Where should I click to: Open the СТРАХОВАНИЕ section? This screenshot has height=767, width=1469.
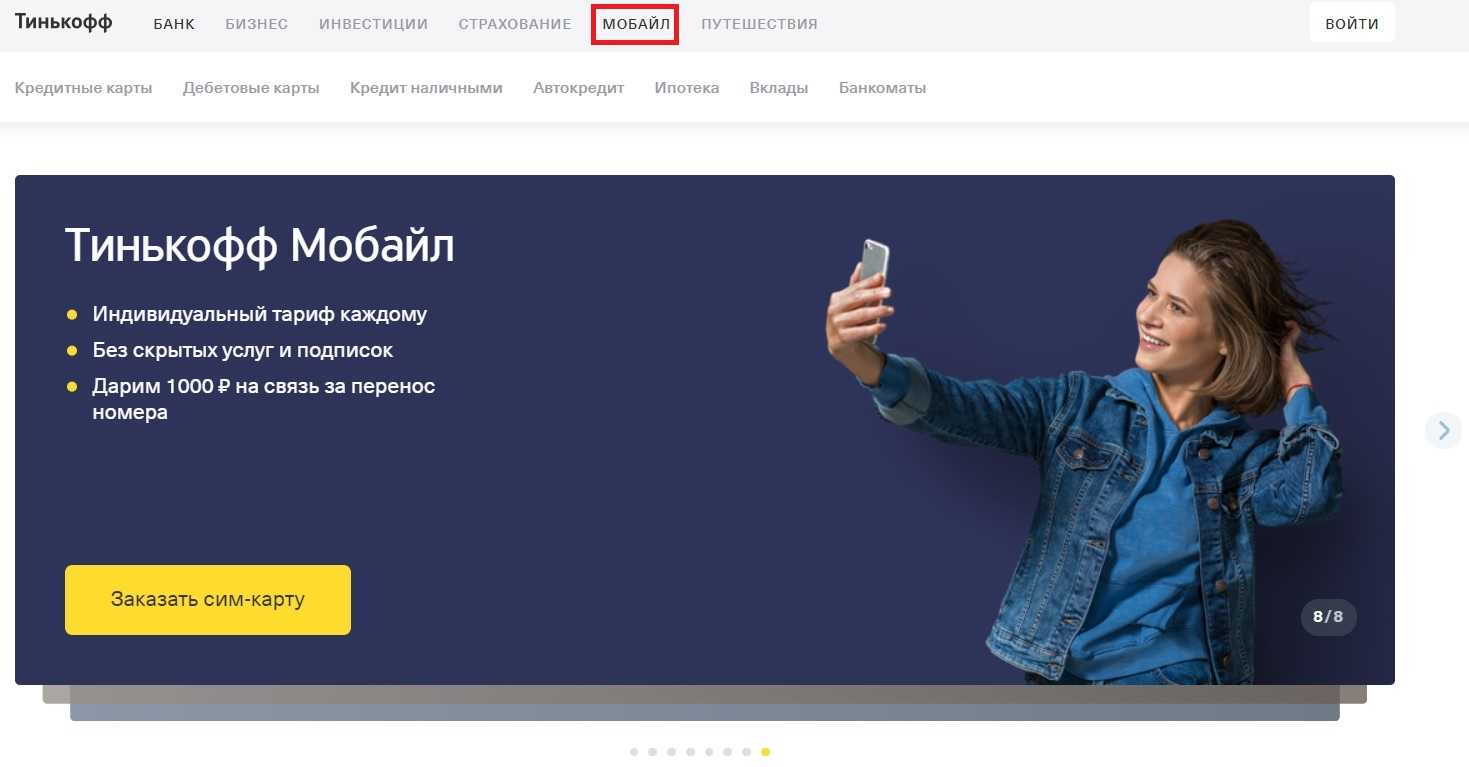click(x=515, y=24)
